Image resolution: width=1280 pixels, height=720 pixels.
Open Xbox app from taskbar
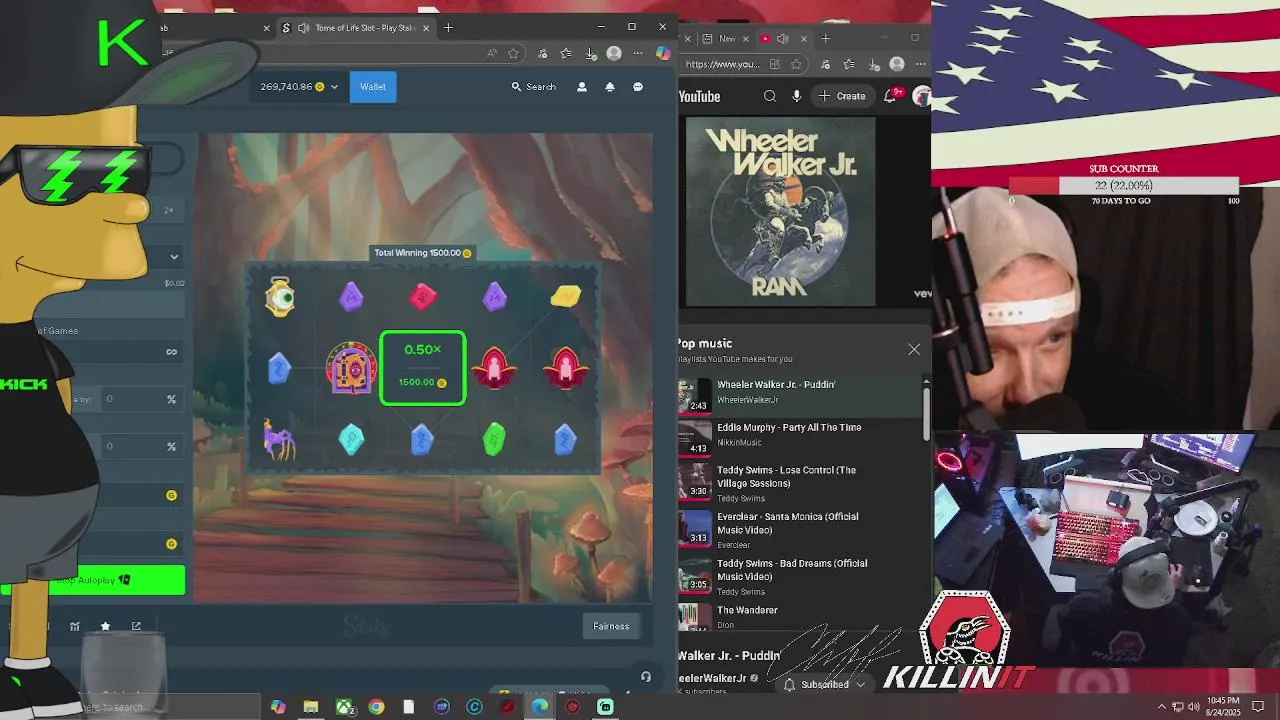point(344,707)
